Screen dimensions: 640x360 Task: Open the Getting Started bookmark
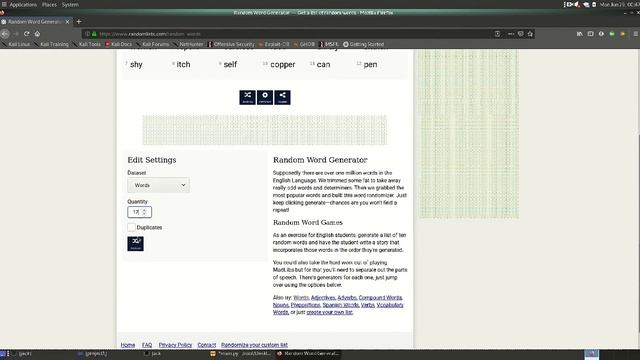point(363,44)
